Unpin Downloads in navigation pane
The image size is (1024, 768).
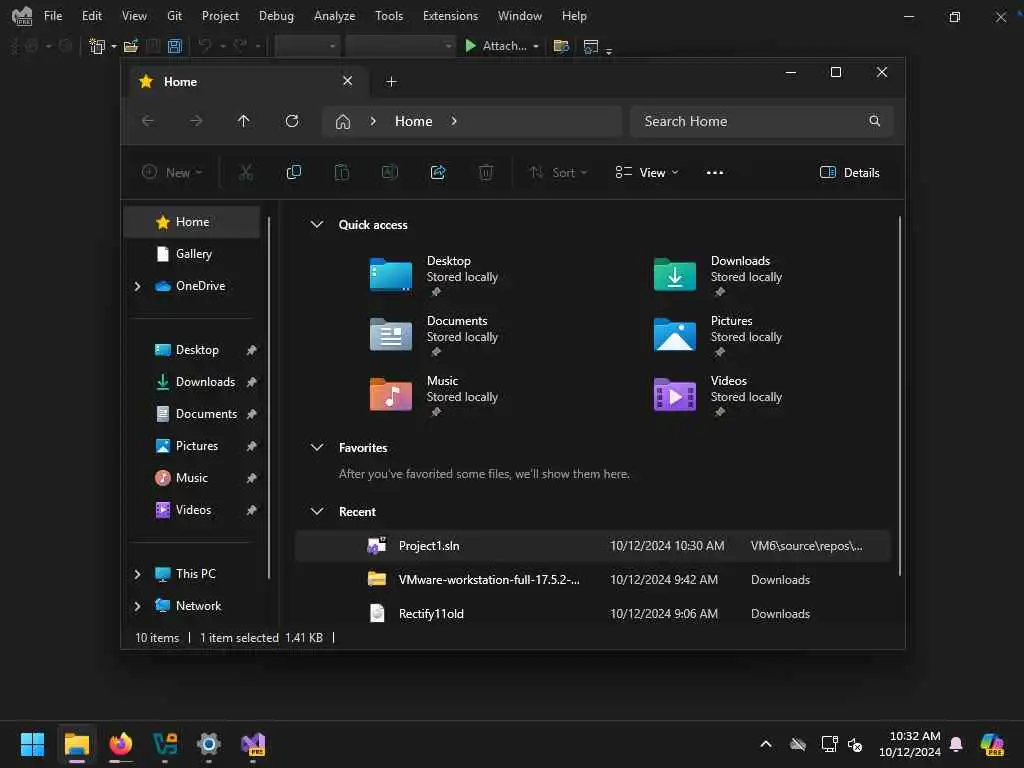[251, 382]
